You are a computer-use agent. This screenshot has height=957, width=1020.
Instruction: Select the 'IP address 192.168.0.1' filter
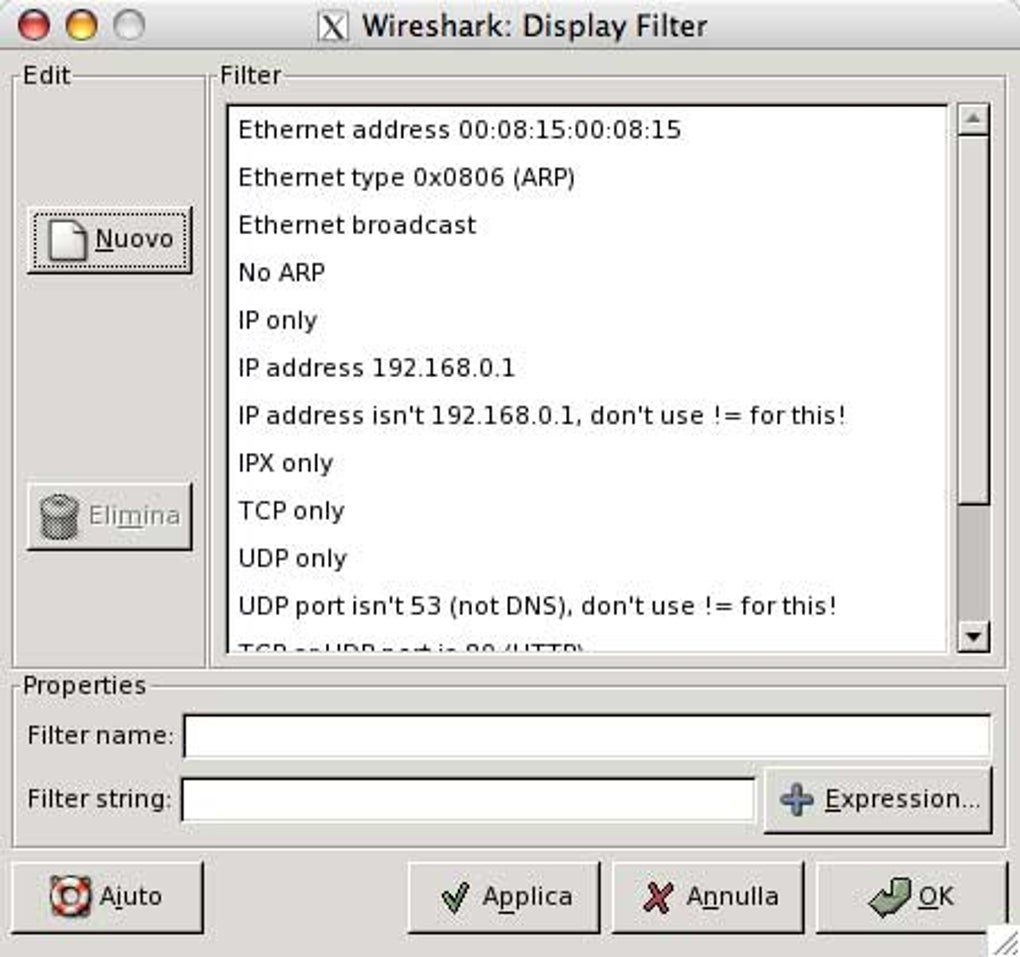click(587, 368)
